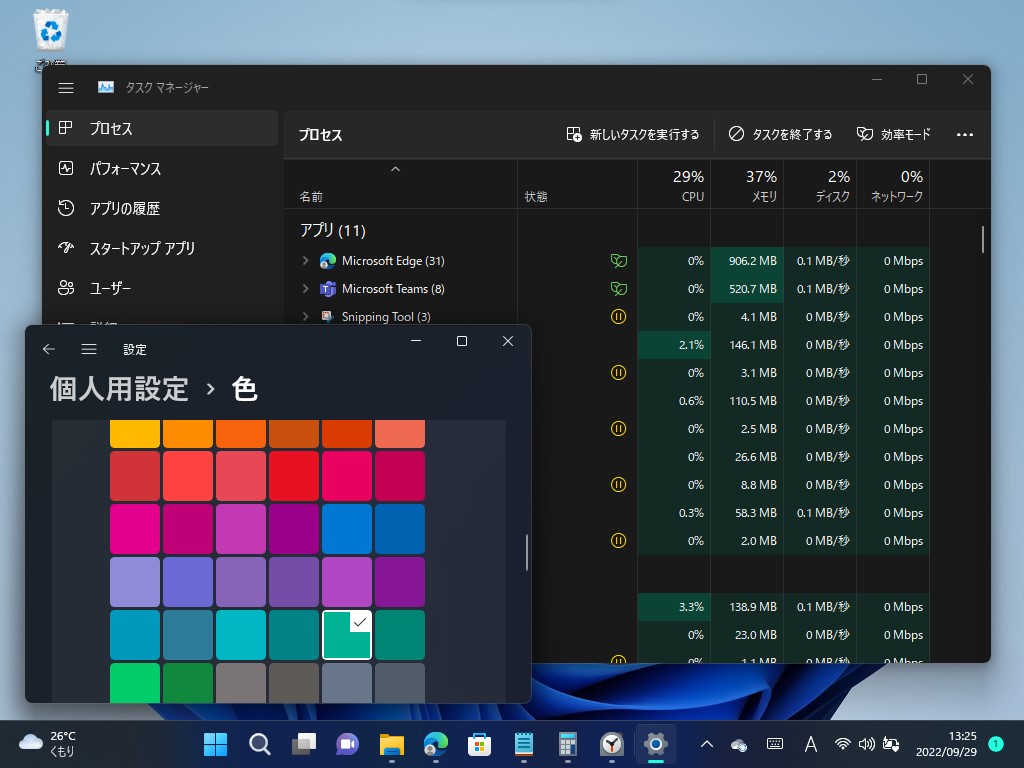Viewport: 1024px width, 768px height.
Task: Open Settings hamburger navigation menu
Action: 89,349
